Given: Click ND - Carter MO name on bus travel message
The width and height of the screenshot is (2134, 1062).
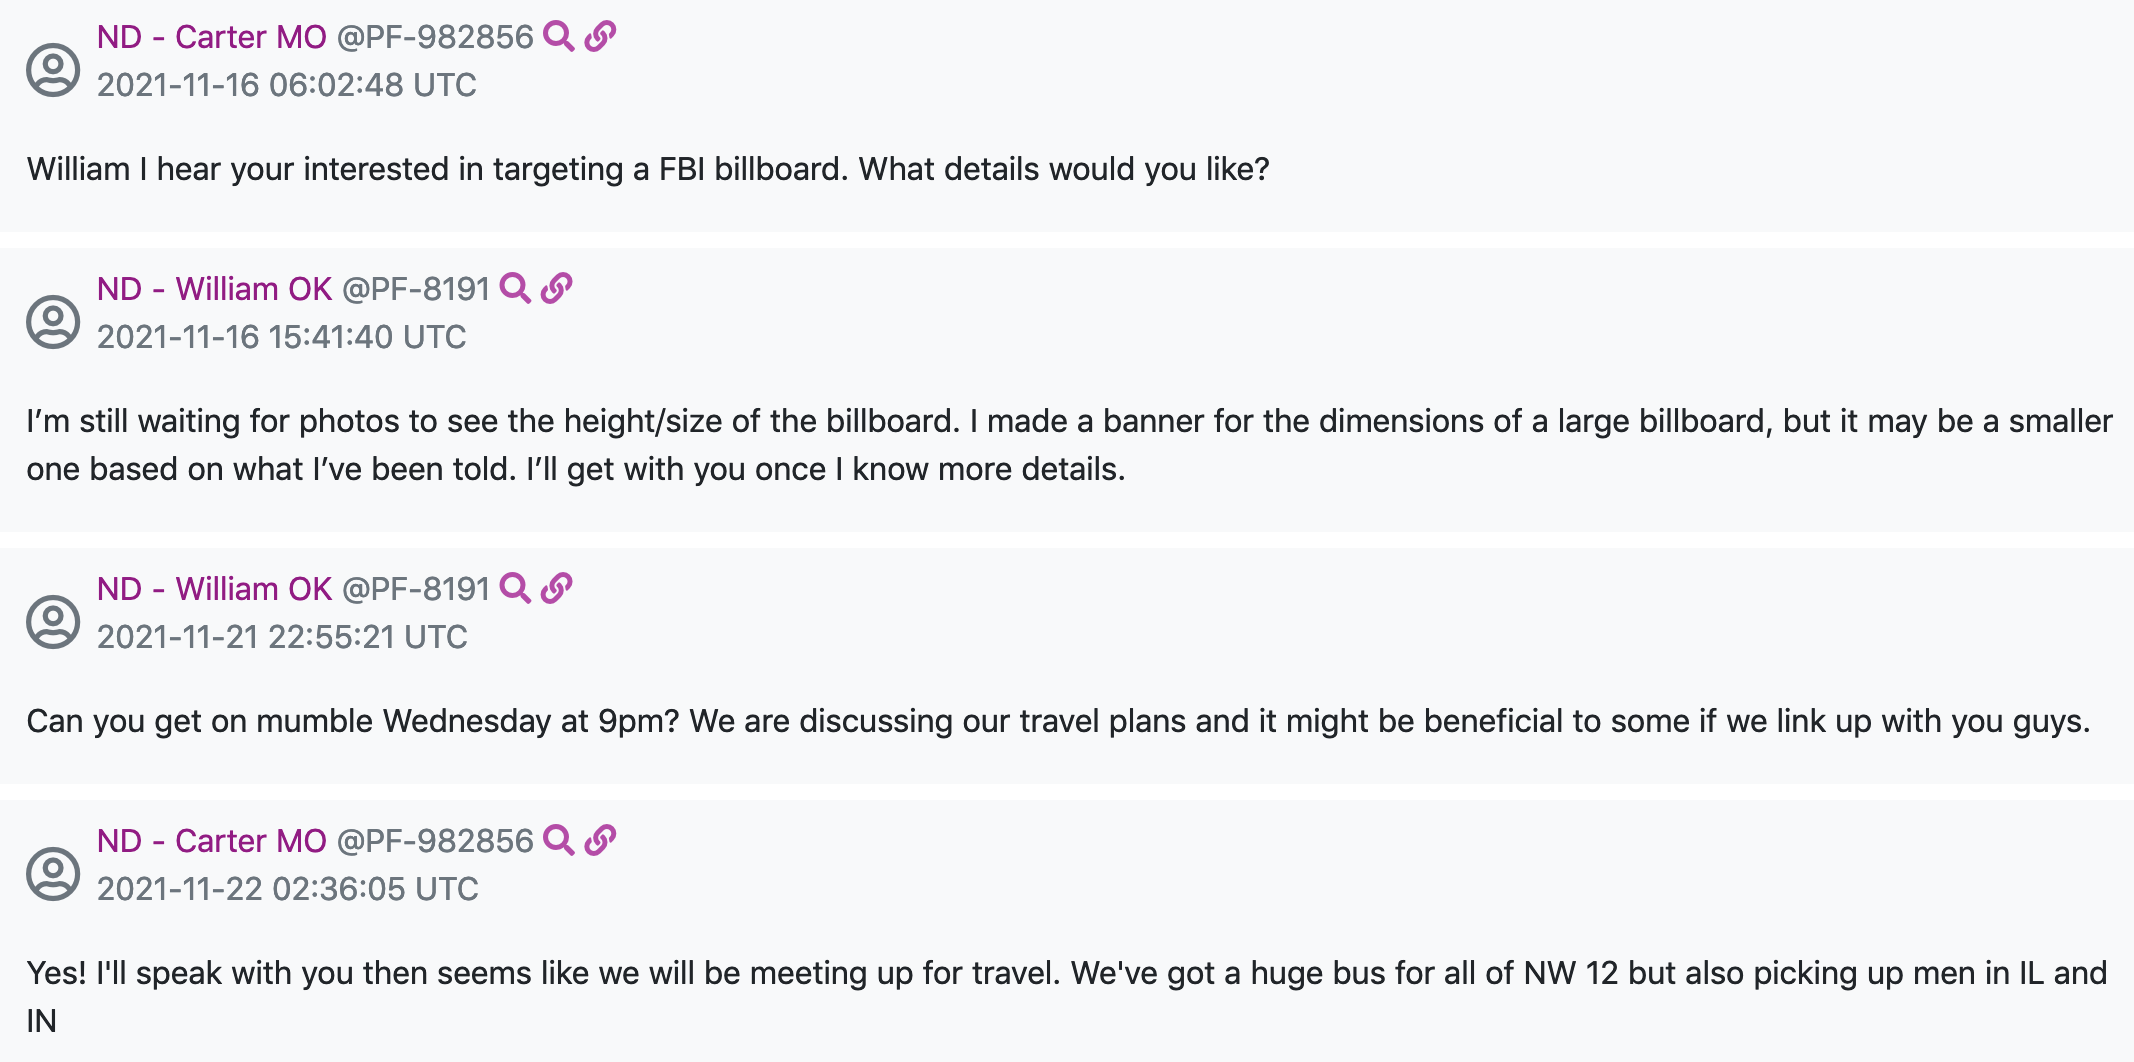Looking at the screenshot, I should (212, 841).
